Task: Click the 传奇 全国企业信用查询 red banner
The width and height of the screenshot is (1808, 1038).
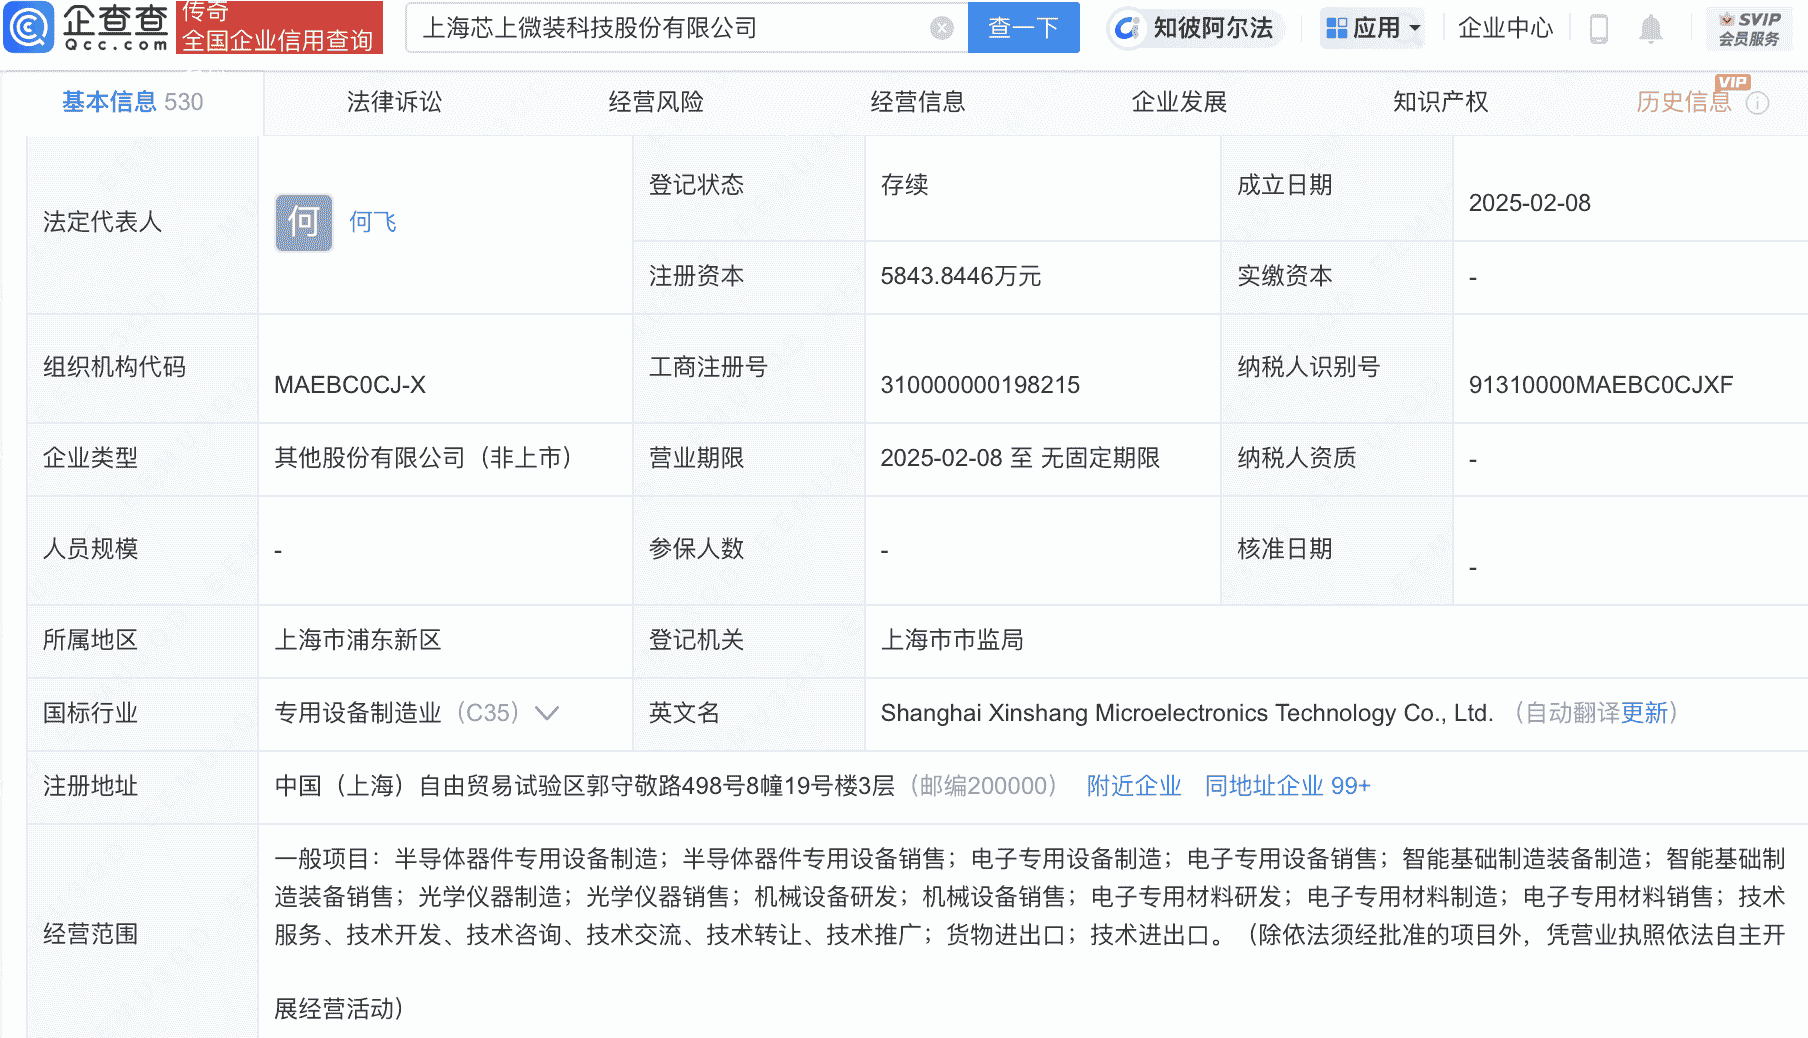Action: pos(280,27)
